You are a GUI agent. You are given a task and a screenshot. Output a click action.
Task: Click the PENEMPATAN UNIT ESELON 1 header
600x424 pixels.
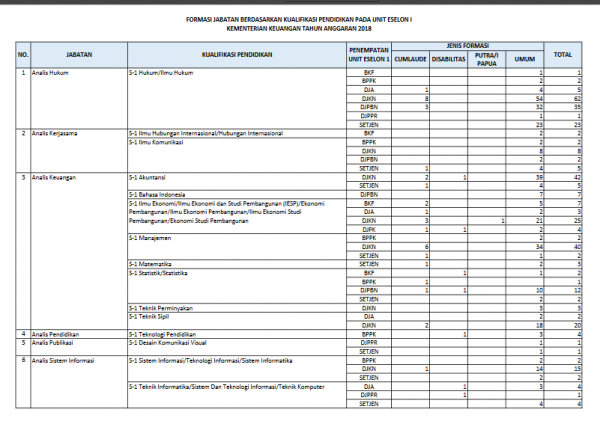[x=369, y=55]
